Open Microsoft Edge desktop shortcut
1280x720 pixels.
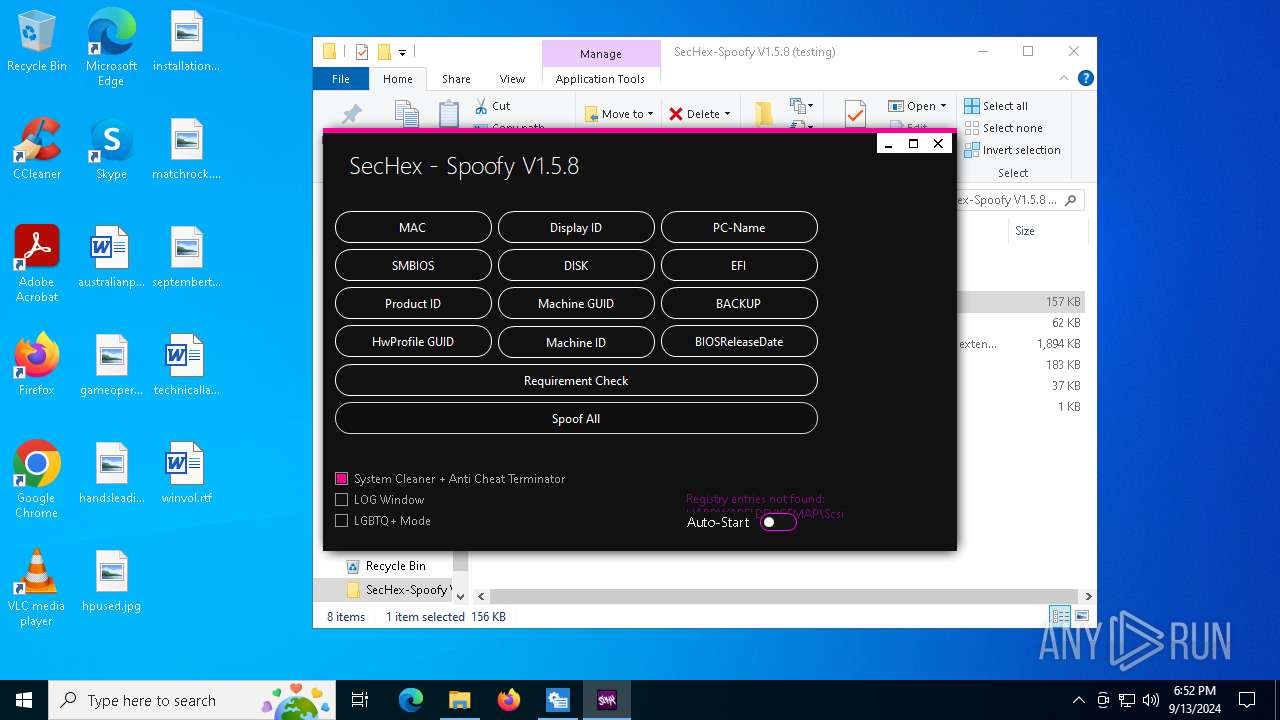(x=111, y=48)
